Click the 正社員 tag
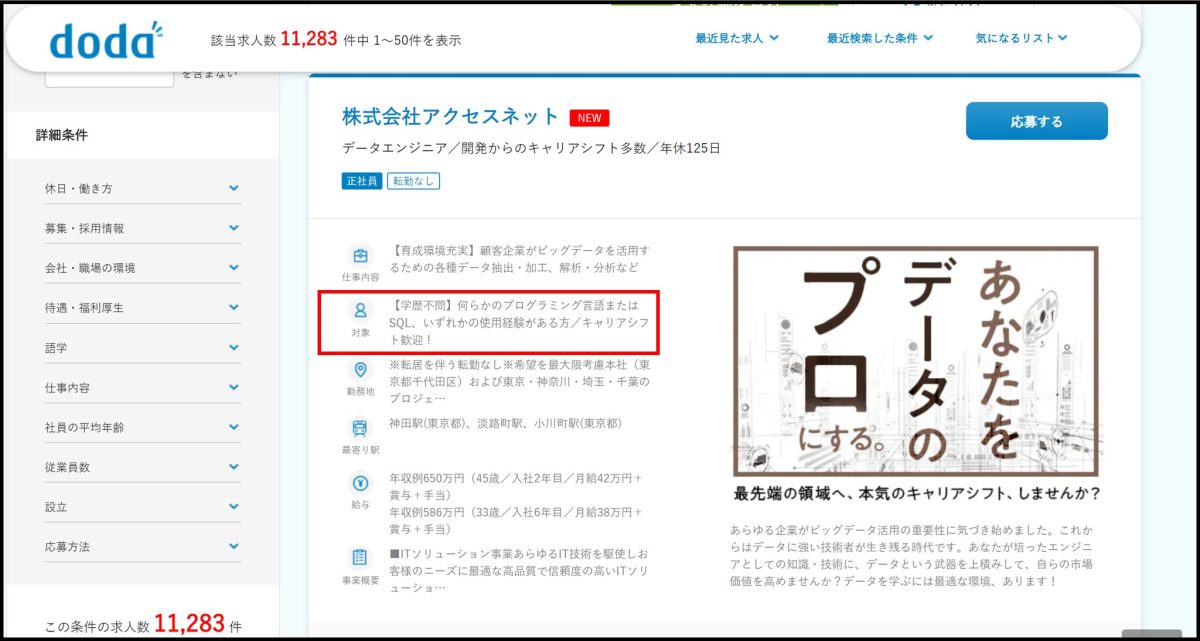The width and height of the screenshot is (1200, 641). [x=361, y=181]
